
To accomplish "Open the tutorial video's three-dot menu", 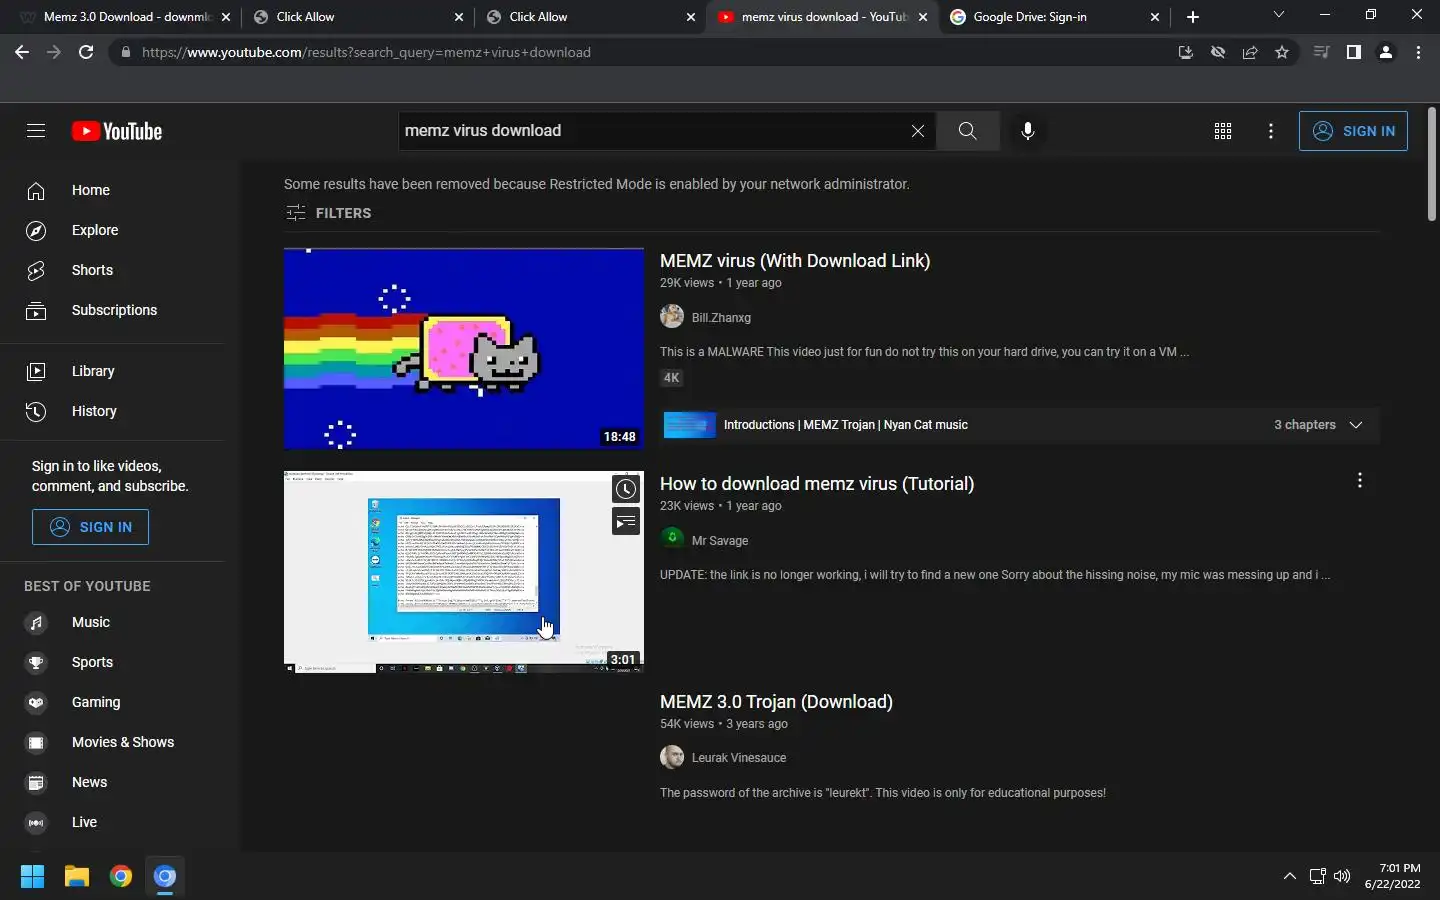I will tap(1359, 481).
